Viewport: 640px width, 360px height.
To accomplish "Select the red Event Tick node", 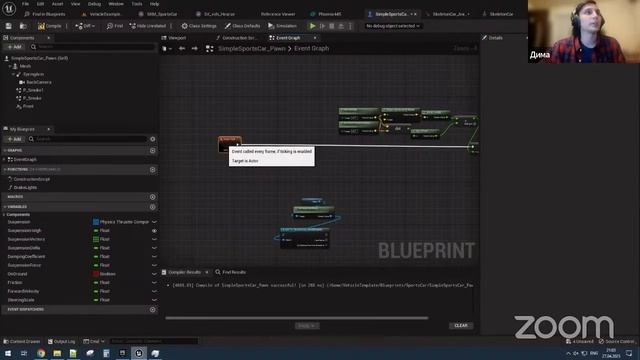I will coord(230,144).
